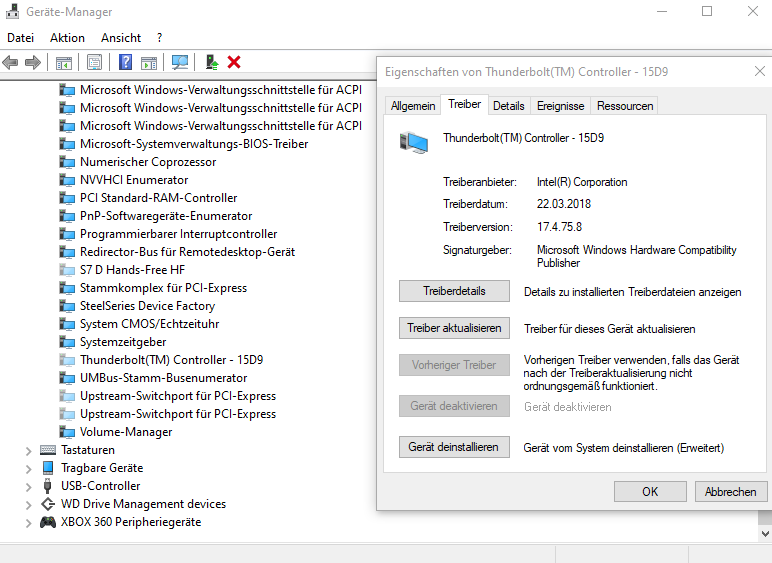772x563 pixels.
Task: Click the icon beside PCI Standard-RAM-Controller
Action: pyautogui.click(x=67, y=198)
